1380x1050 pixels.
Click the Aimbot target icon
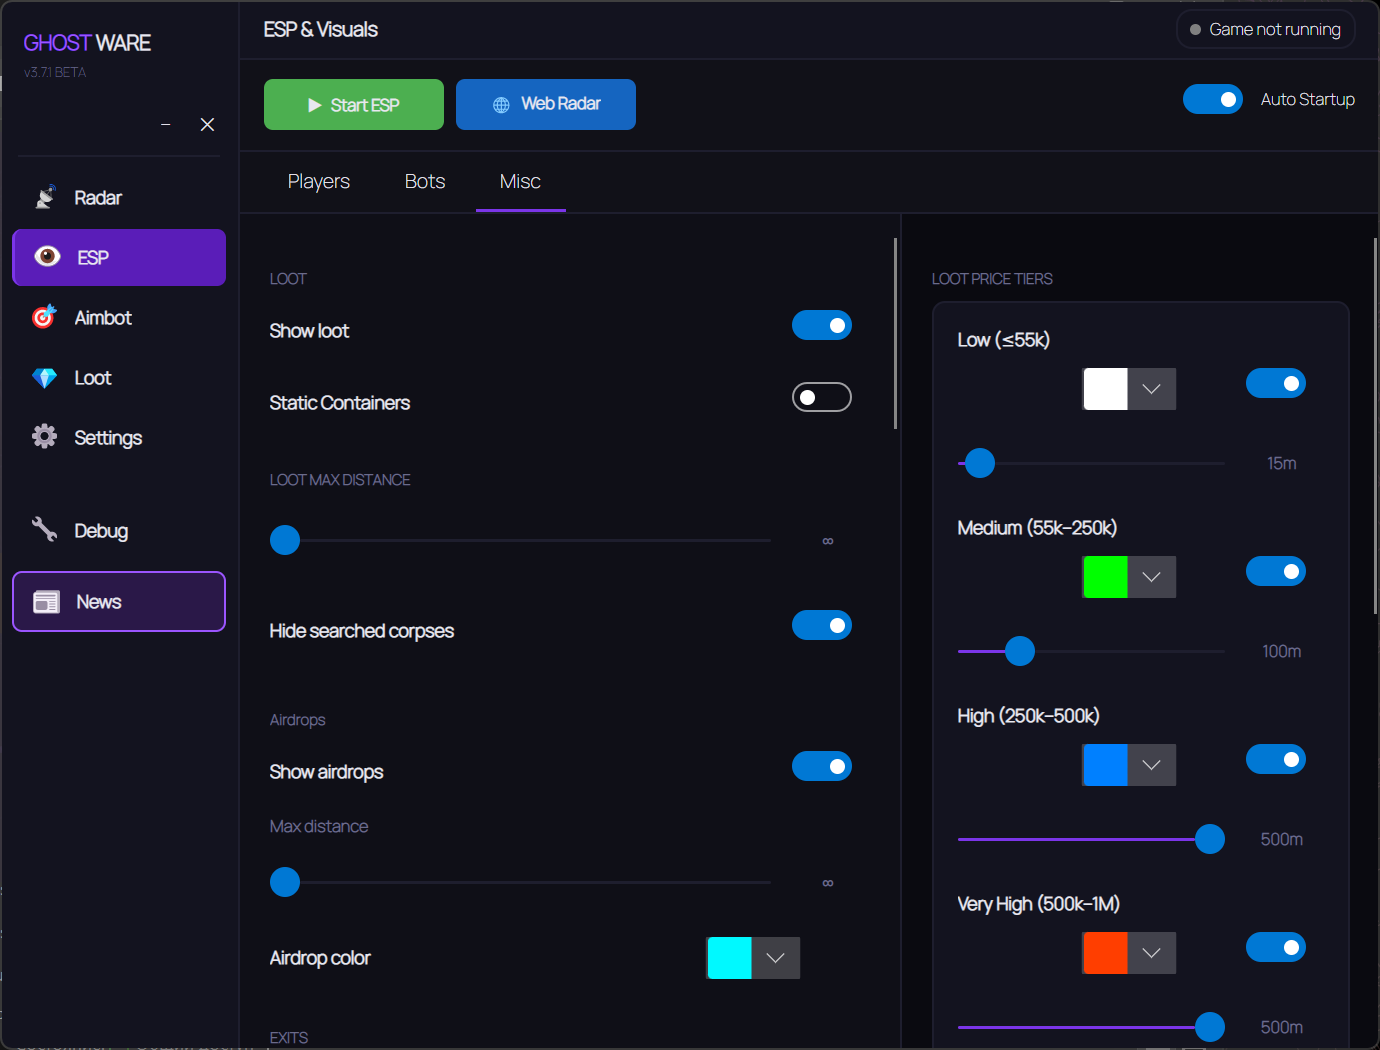(x=44, y=317)
